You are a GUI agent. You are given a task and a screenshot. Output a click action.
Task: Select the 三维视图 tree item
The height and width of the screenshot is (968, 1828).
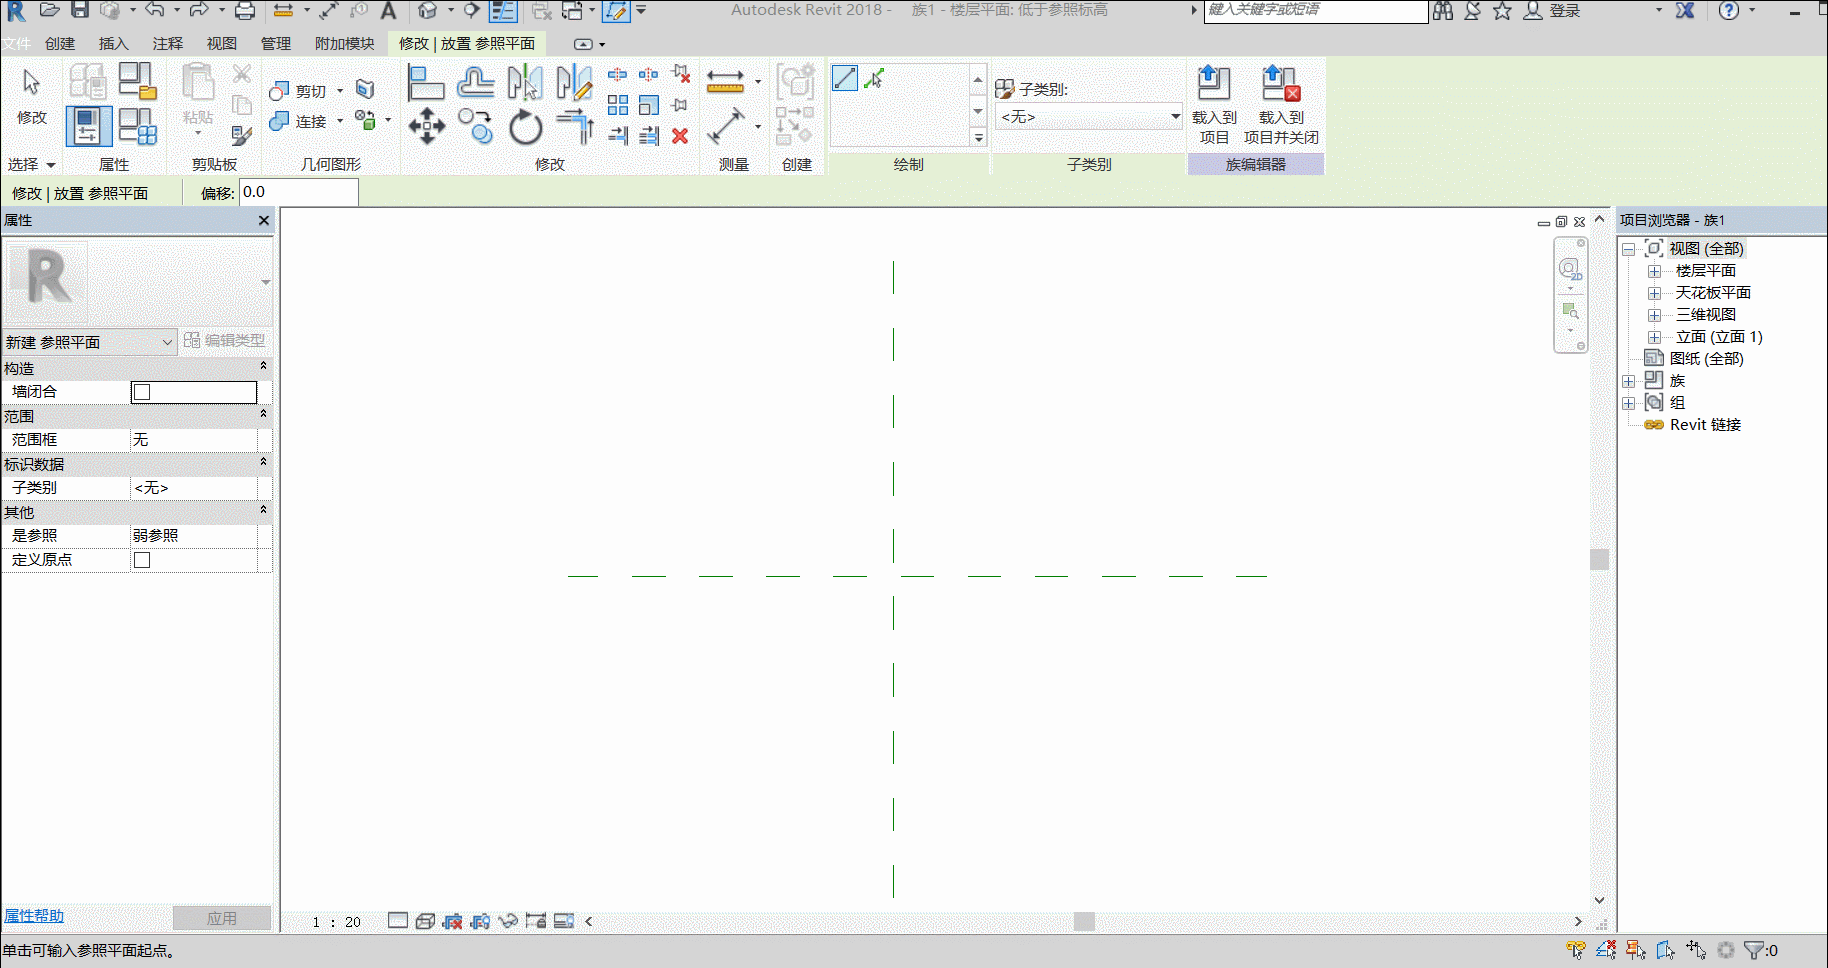point(1706,315)
